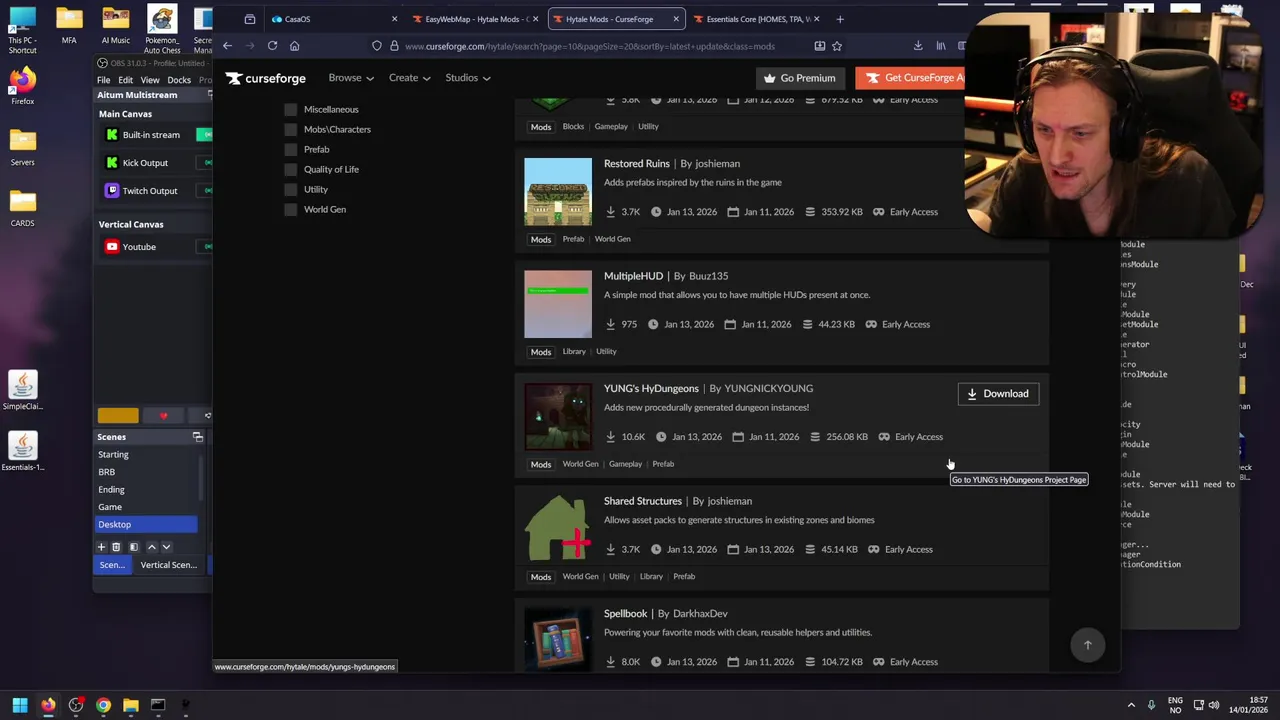Viewport: 1280px width, 720px height.
Task: Click the site lock icon in address bar
Action: tap(394, 46)
